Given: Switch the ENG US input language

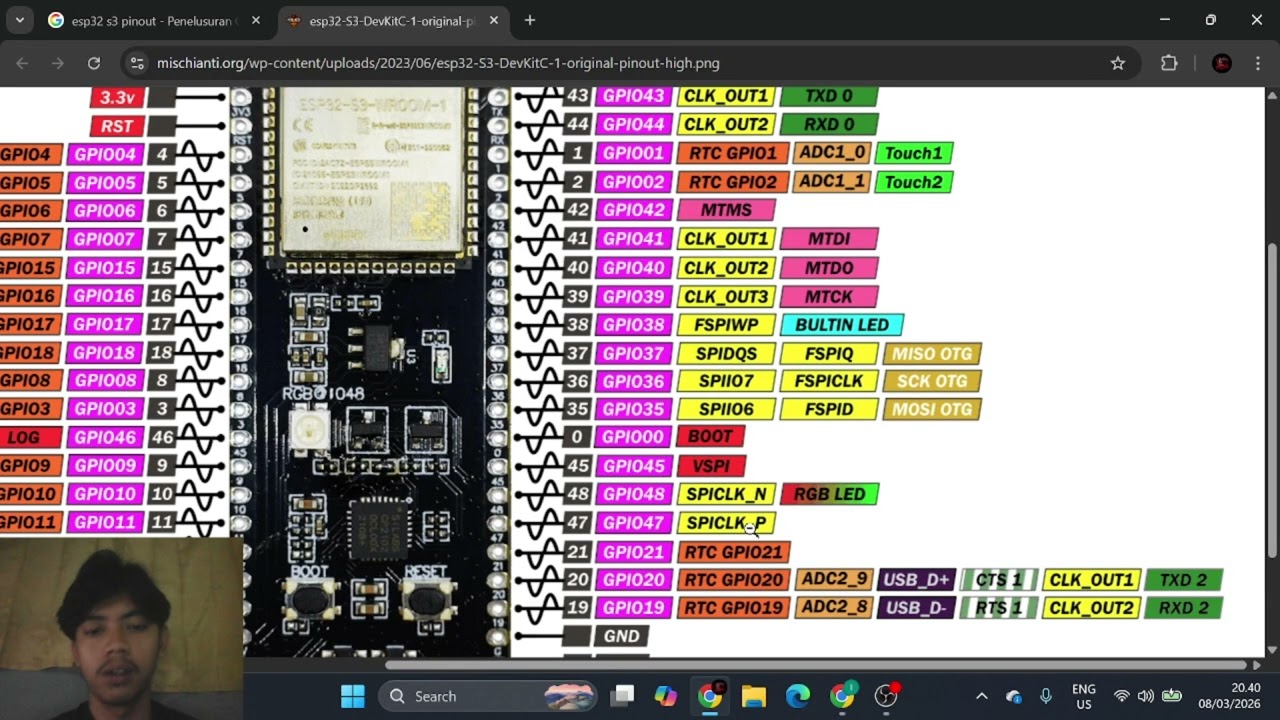Looking at the screenshot, I should point(1083,696).
